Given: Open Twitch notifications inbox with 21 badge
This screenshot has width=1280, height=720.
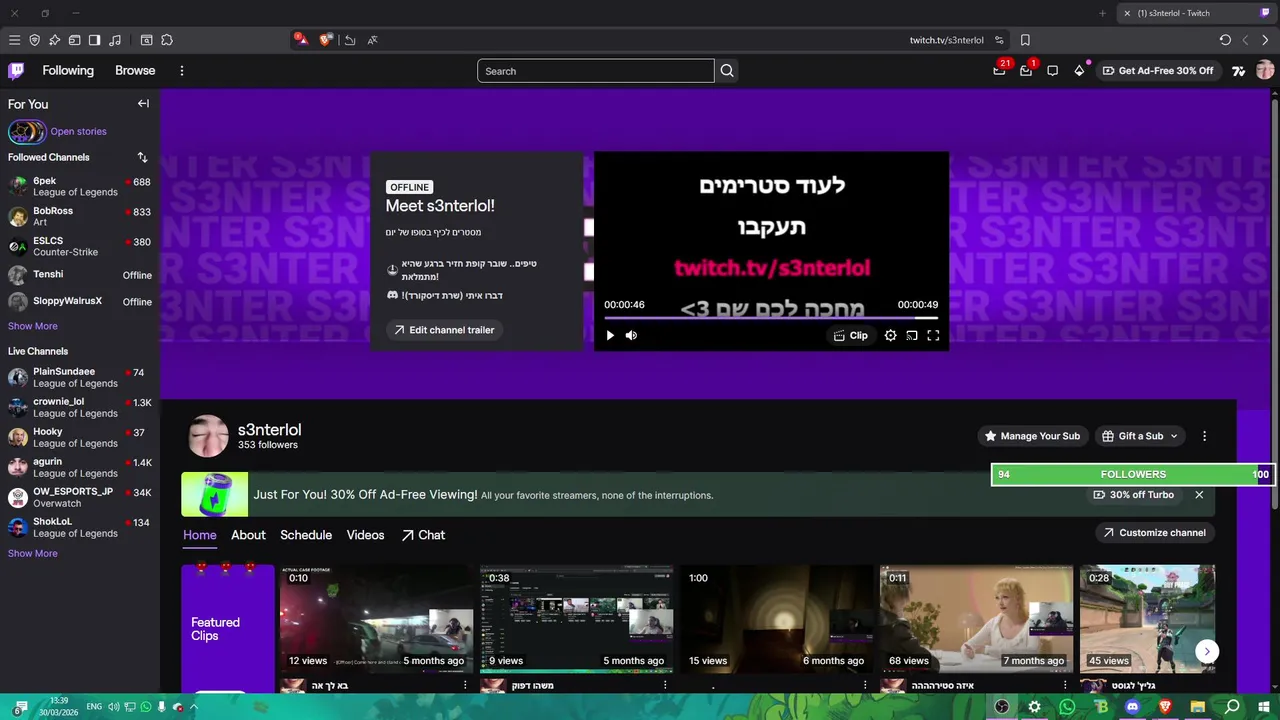Looking at the screenshot, I should (x=999, y=70).
